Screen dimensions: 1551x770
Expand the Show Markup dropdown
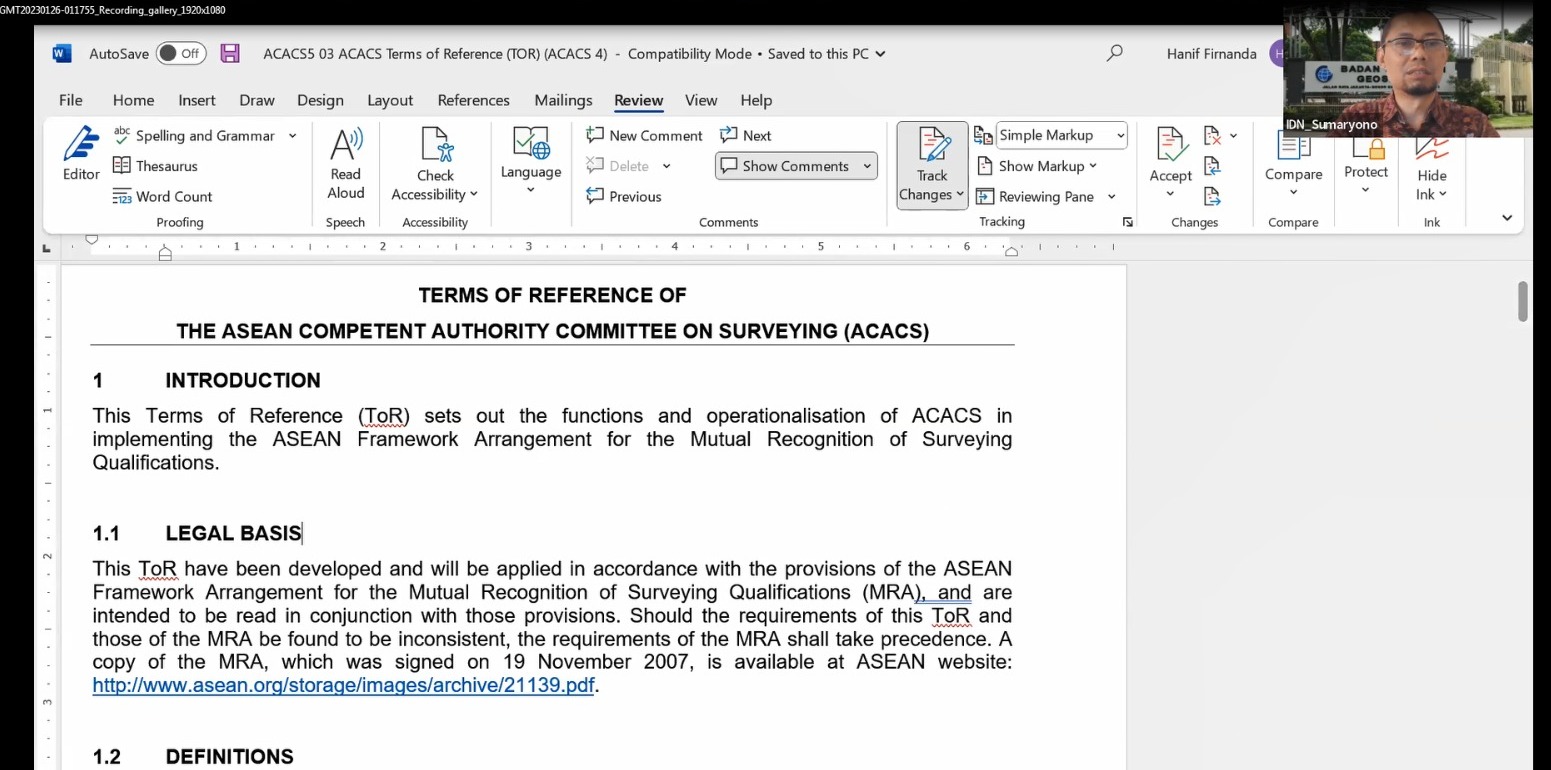tap(1039, 166)
